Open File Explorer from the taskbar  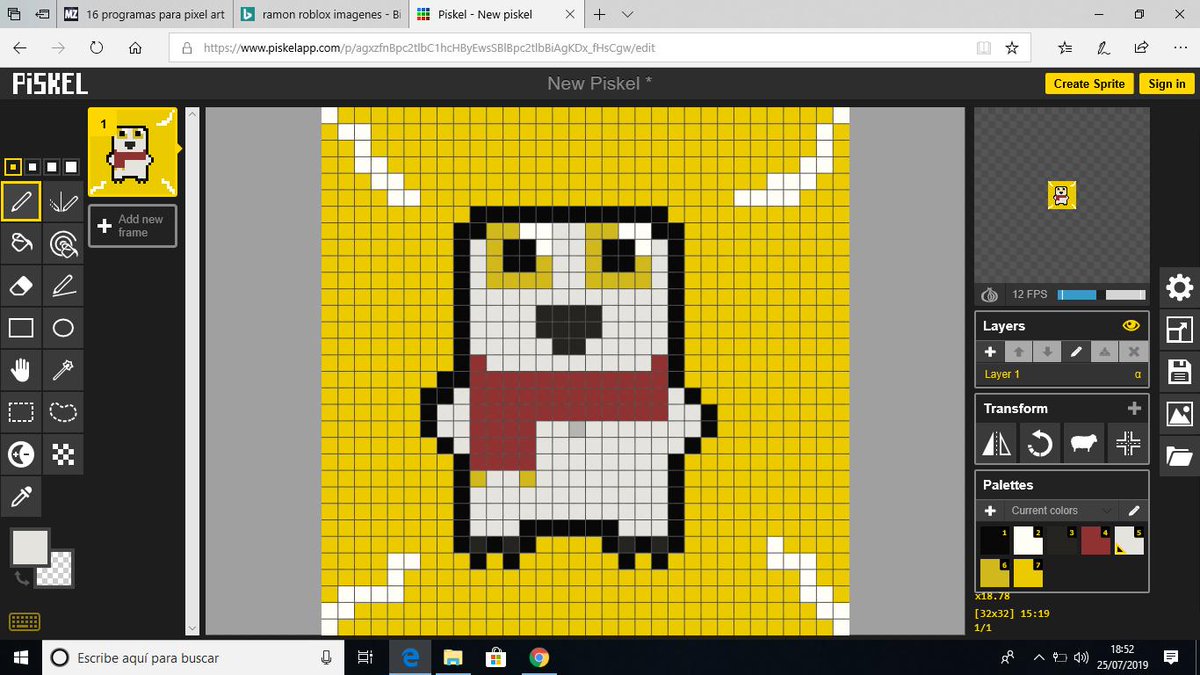click(x=454, y=658)
